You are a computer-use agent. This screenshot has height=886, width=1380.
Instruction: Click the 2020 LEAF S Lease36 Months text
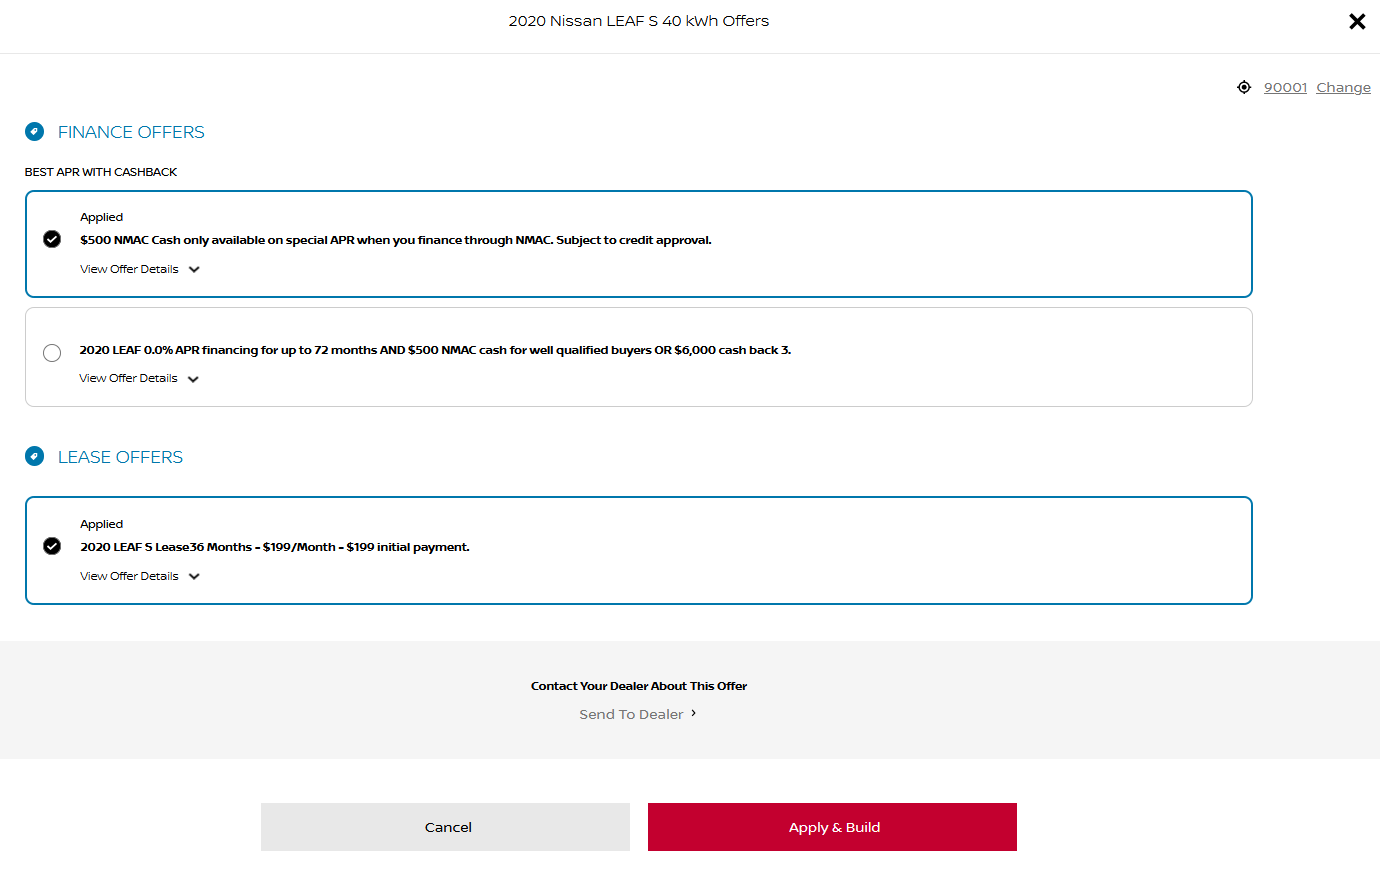275,547
